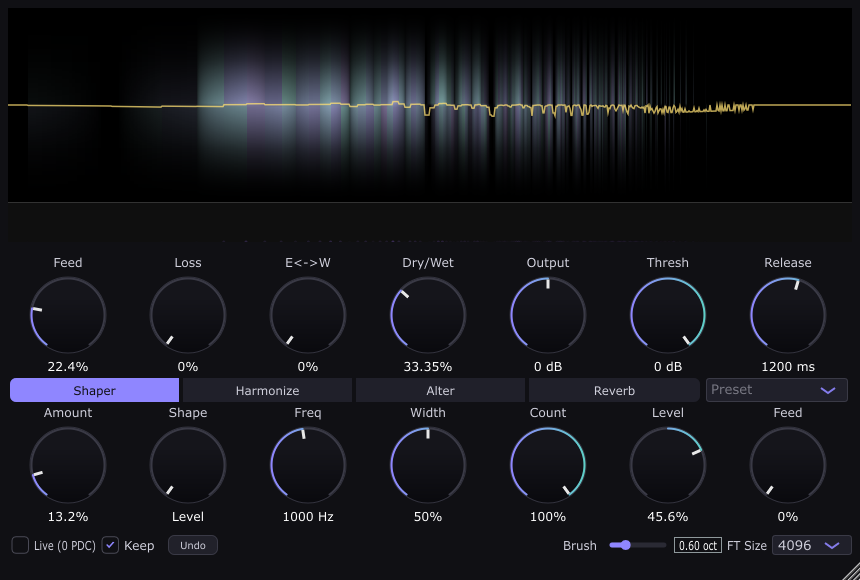Uncheck the Keep checkbox
860x580 pixels.
click(x=110, y=545)
